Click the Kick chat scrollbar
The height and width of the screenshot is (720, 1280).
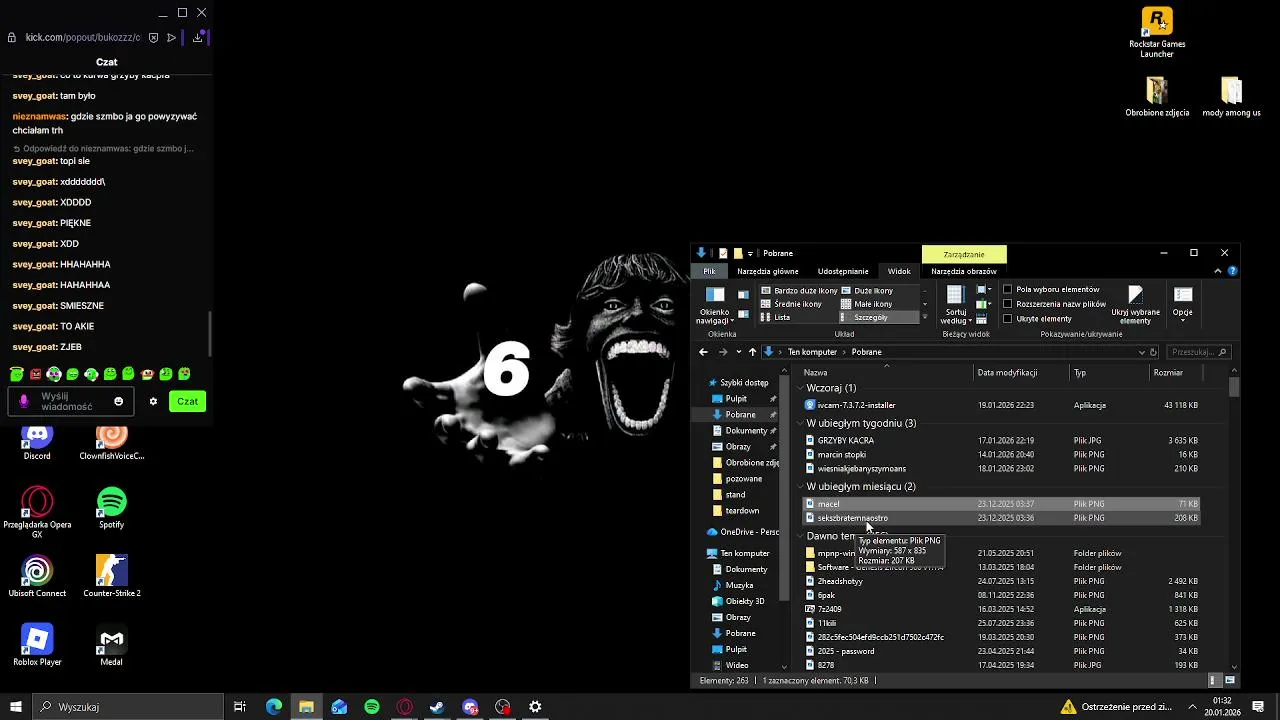[210, 333]
